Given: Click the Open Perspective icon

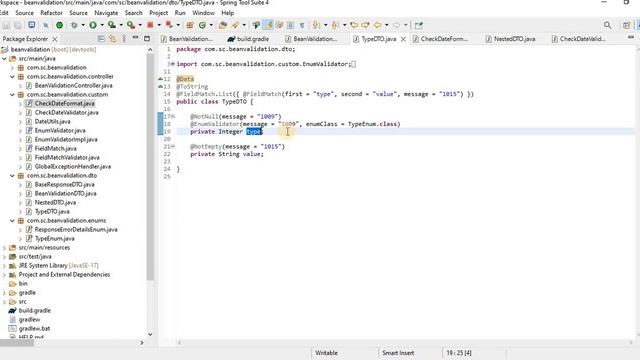Looking at the screenshot, I should coord(627,25).
